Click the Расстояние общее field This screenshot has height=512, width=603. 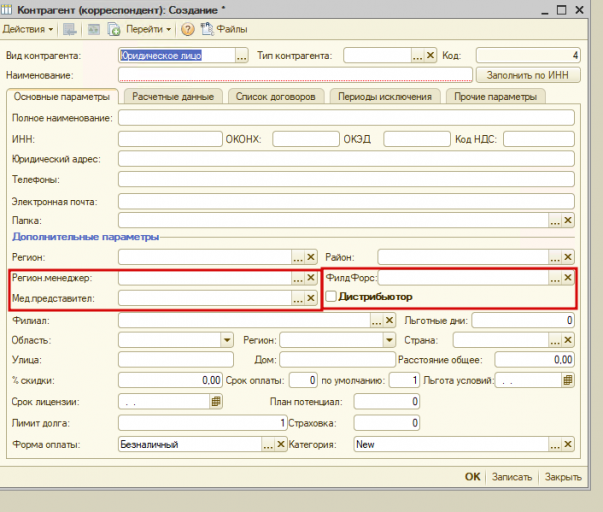[535, 360]
